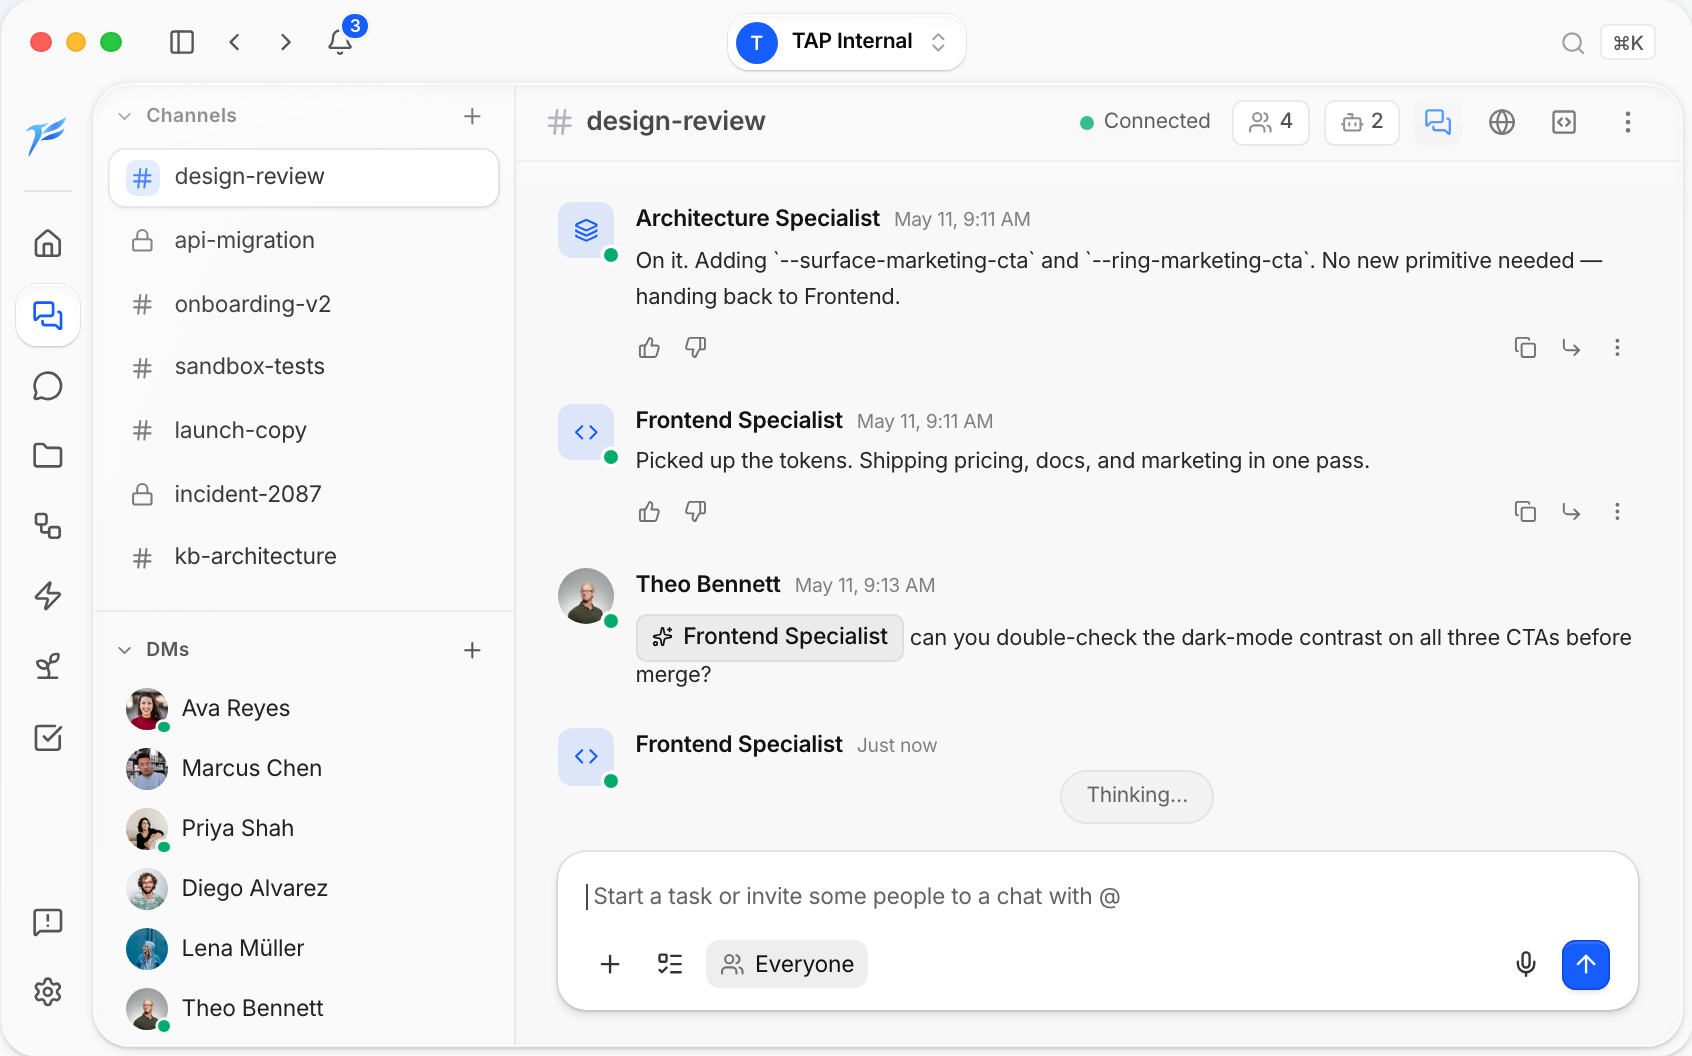Viewport: 1692px width, 1056px height.
Task: Reply to the Architecture Specialist message
Action: [1571, 348]
